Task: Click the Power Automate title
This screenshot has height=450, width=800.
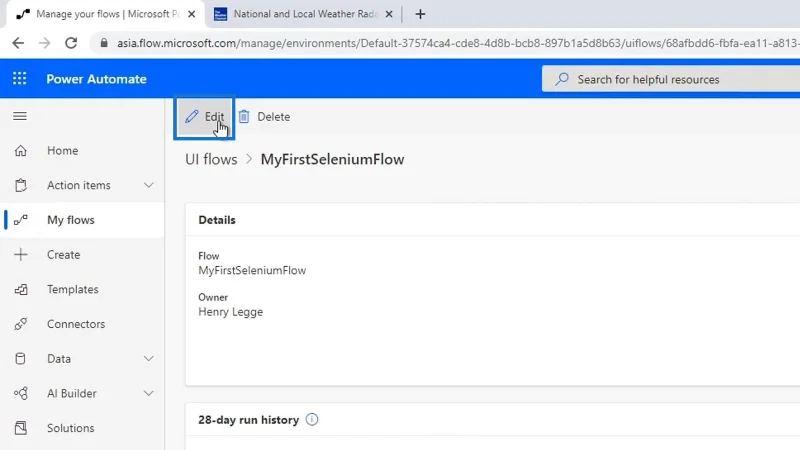Action: pyautogui.click(x=96, y=79)
